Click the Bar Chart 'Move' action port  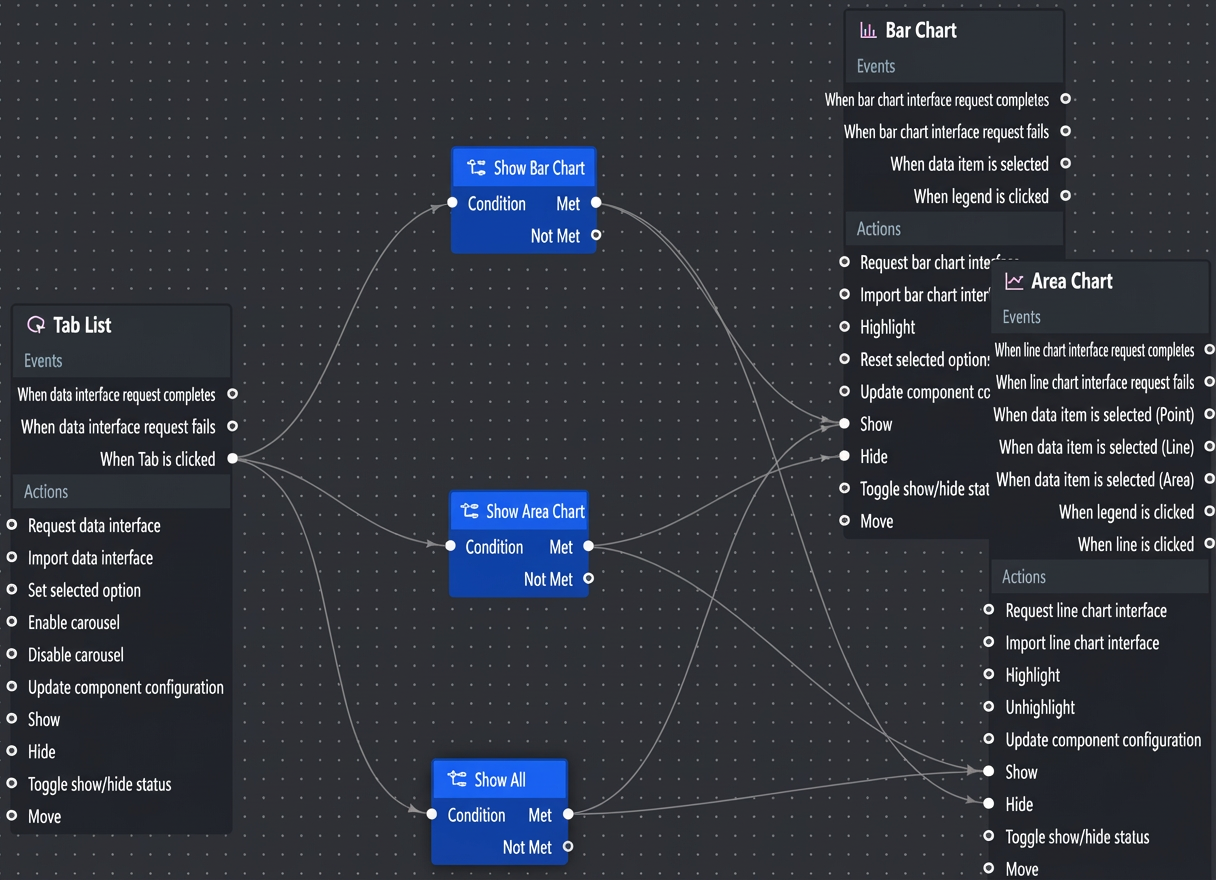pyautogui.click(x=845, y=521)
